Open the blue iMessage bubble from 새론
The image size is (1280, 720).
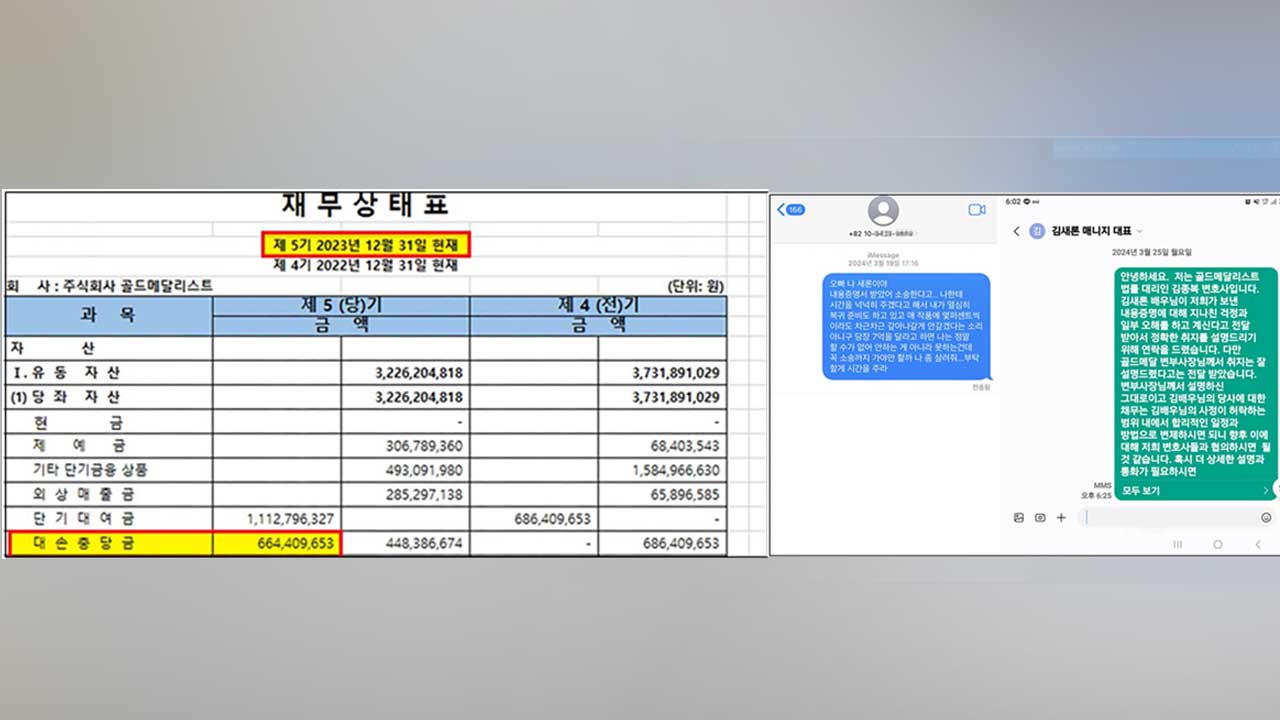point(906,327)
